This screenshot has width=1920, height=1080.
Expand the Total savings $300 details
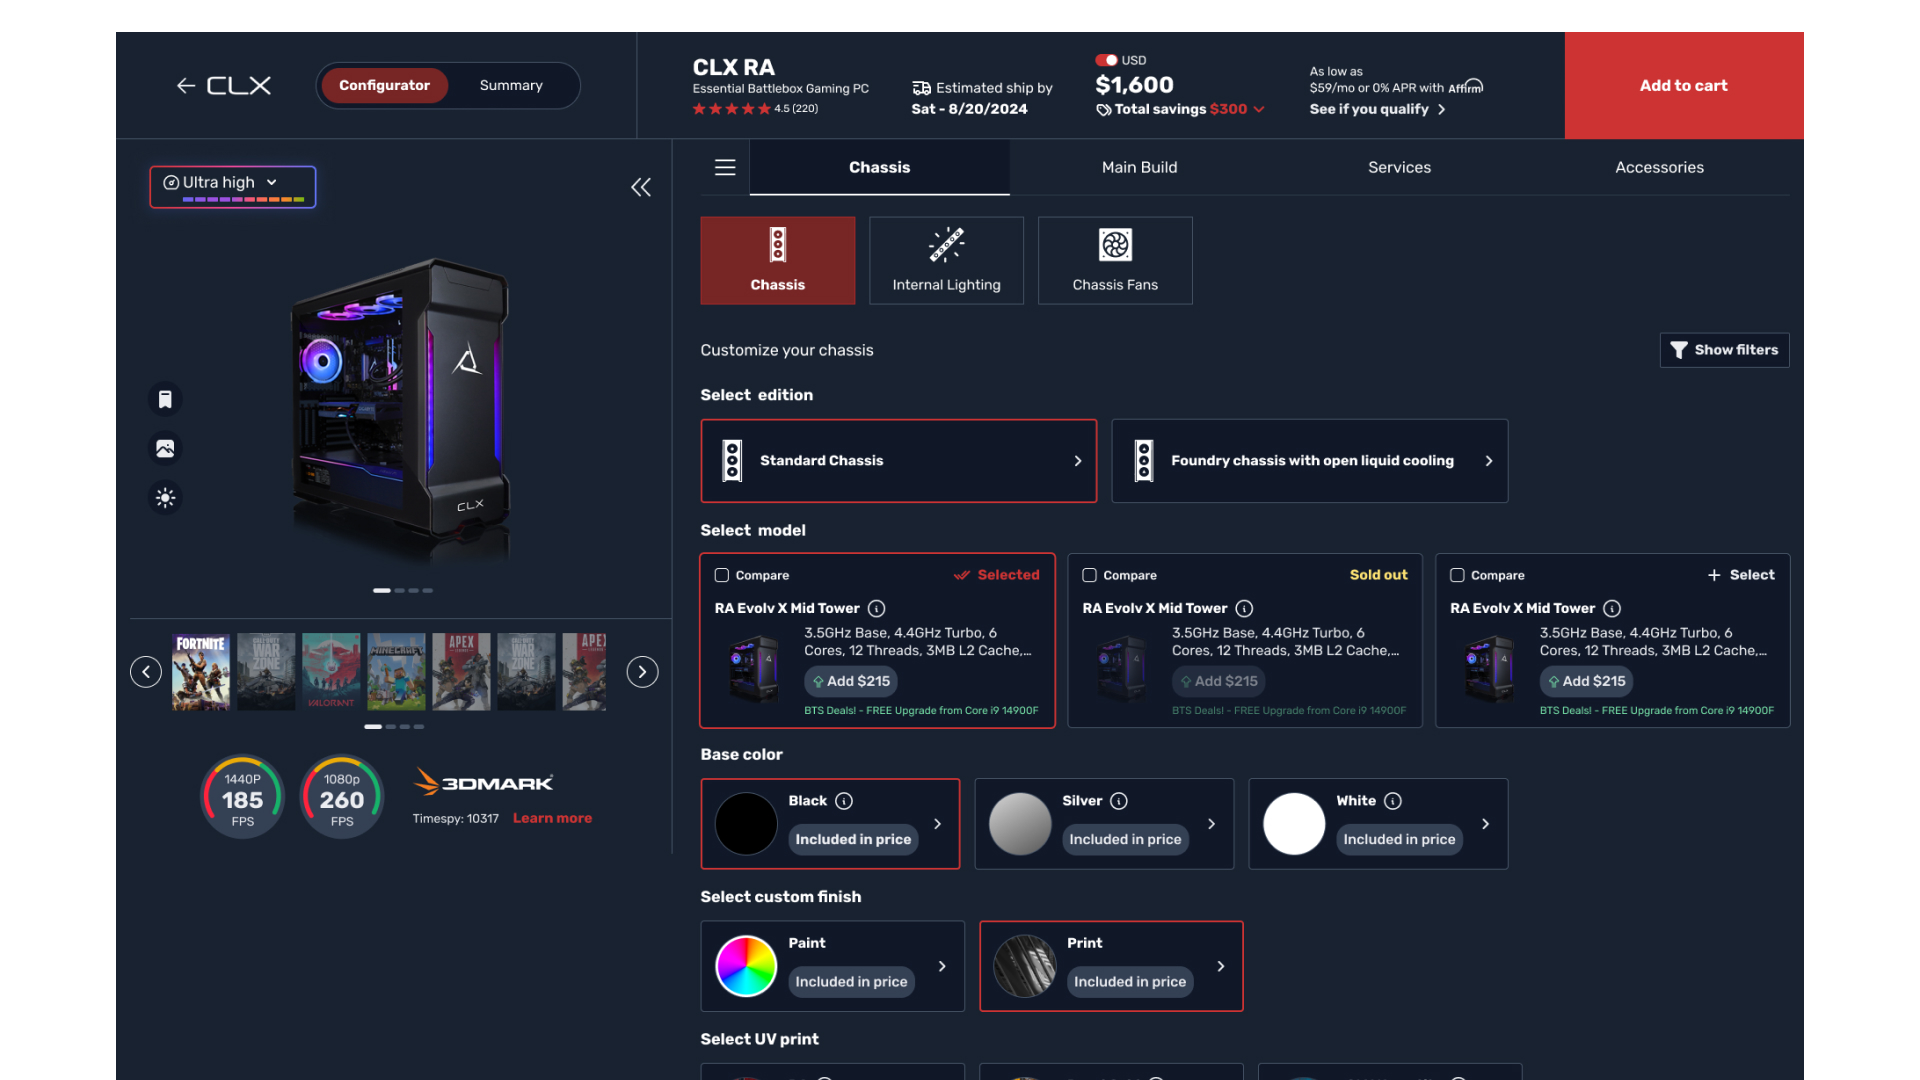coord(1259,110)
